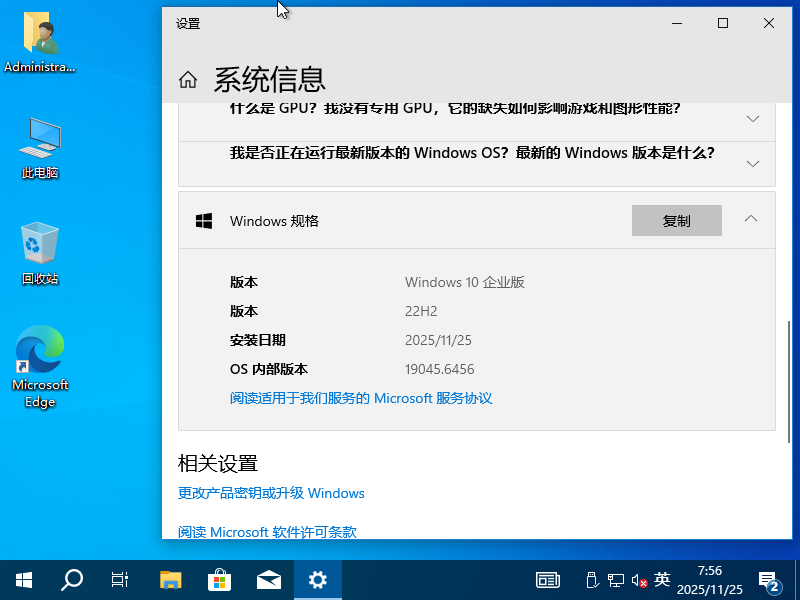This screenshot has width=800, height=600.
Task: Open the Settings home icon
Action: pyautogui.click(x=187, y=79)
